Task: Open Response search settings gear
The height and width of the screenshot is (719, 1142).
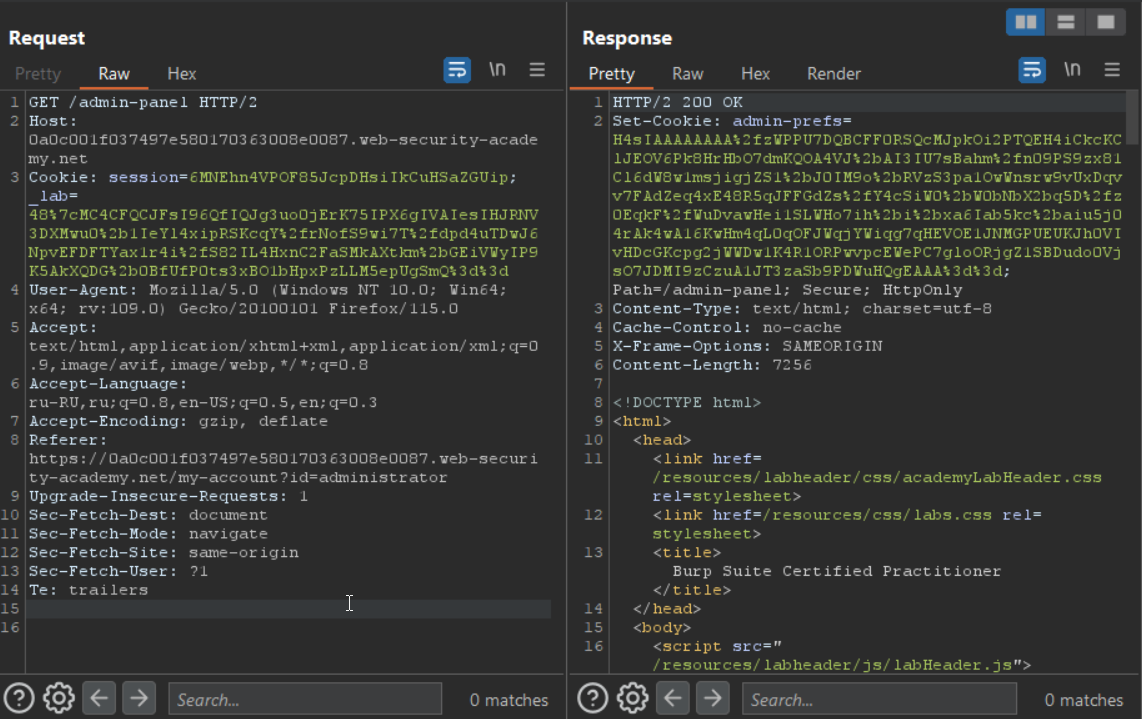Action: (x=632, y=698)
